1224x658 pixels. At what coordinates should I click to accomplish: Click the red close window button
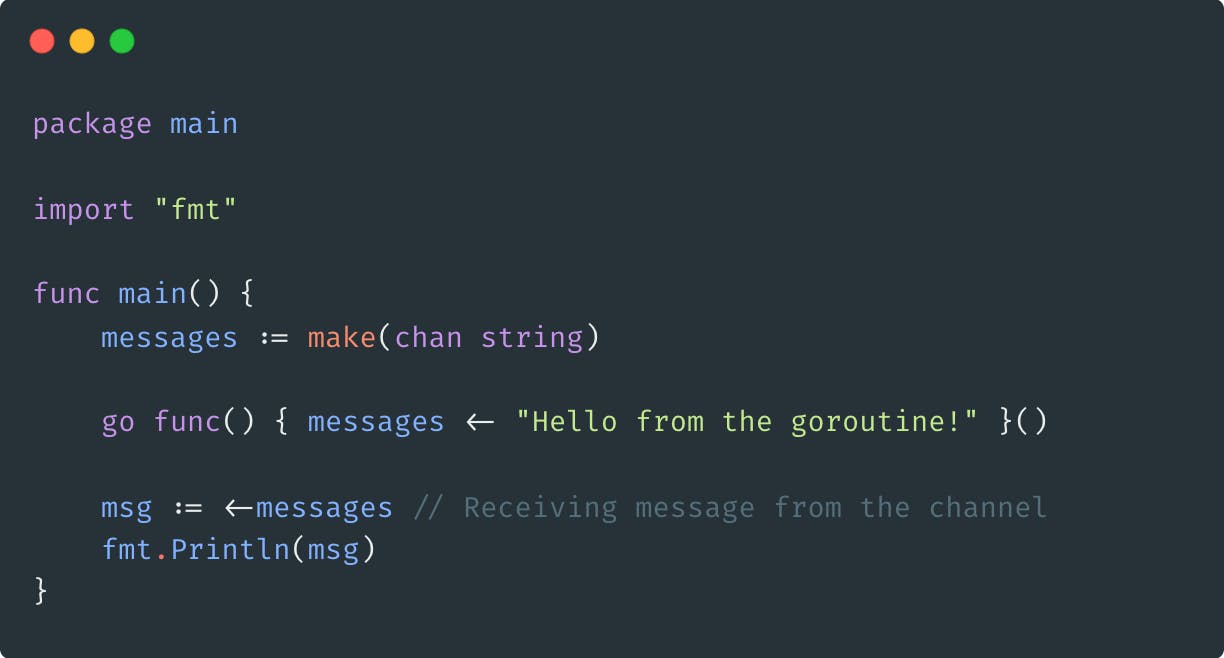tap(42, 41)
